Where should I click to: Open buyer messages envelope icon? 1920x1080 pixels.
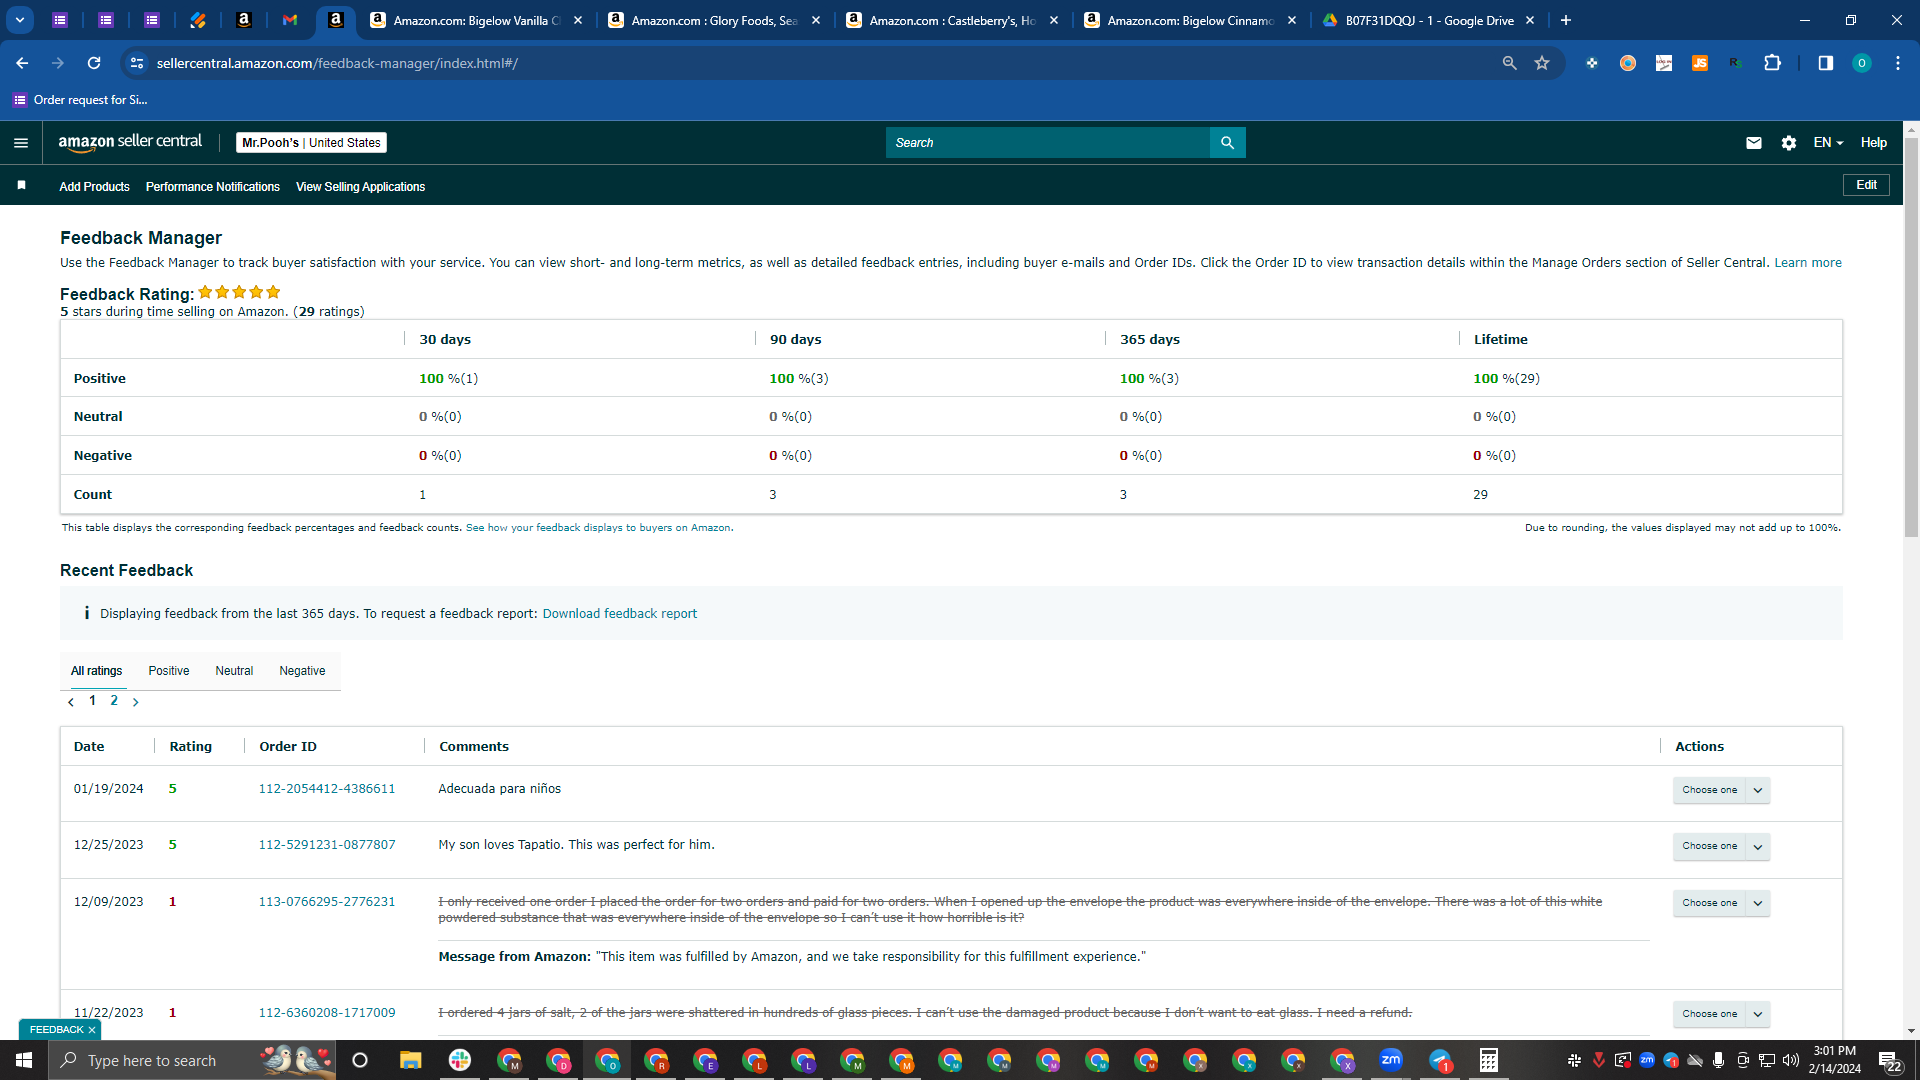click(1753, 143)
